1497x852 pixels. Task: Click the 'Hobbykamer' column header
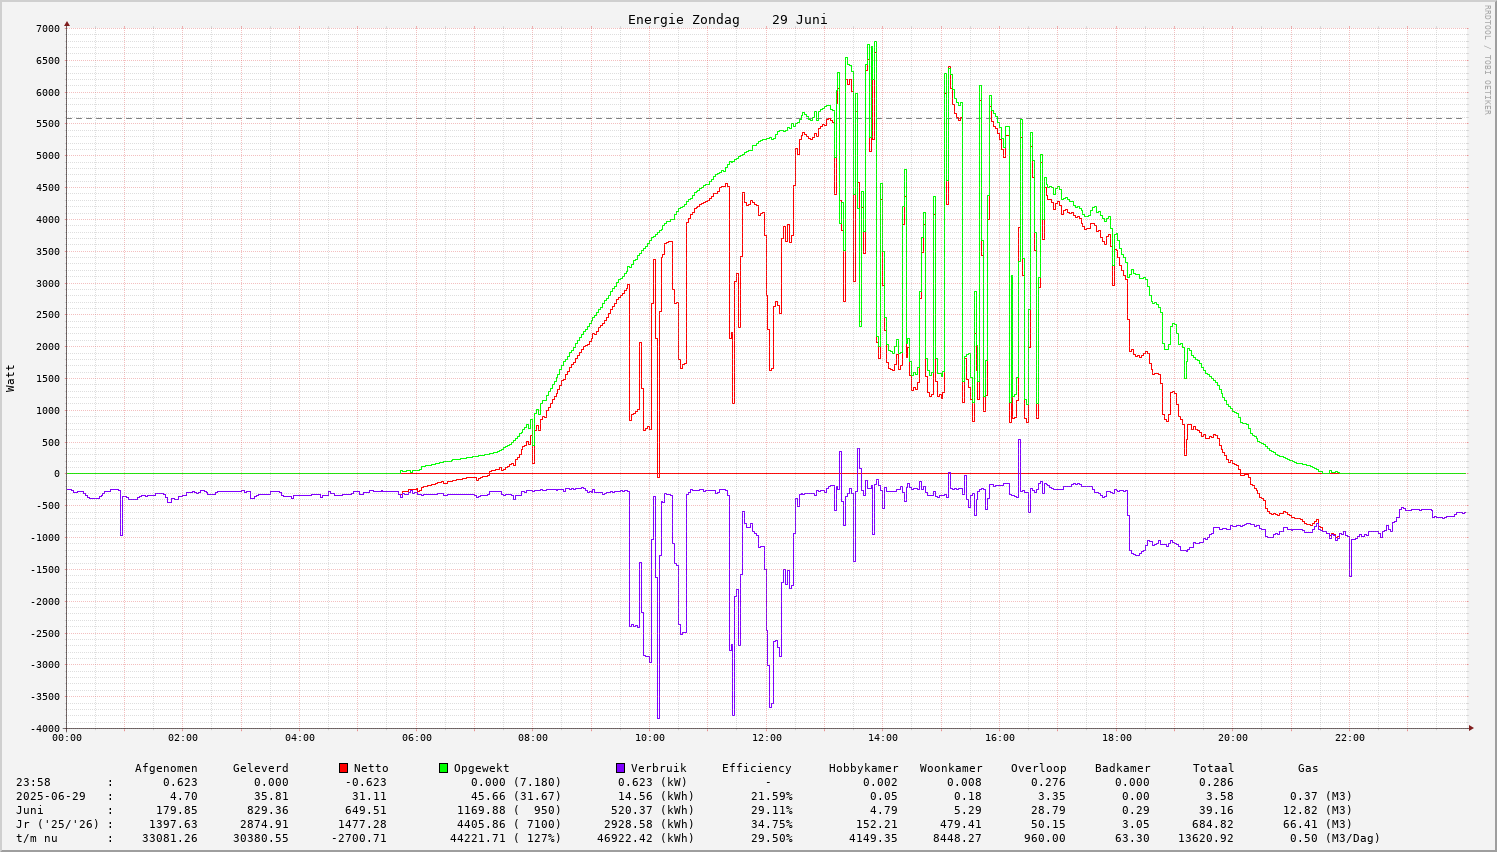pos(863,769)
